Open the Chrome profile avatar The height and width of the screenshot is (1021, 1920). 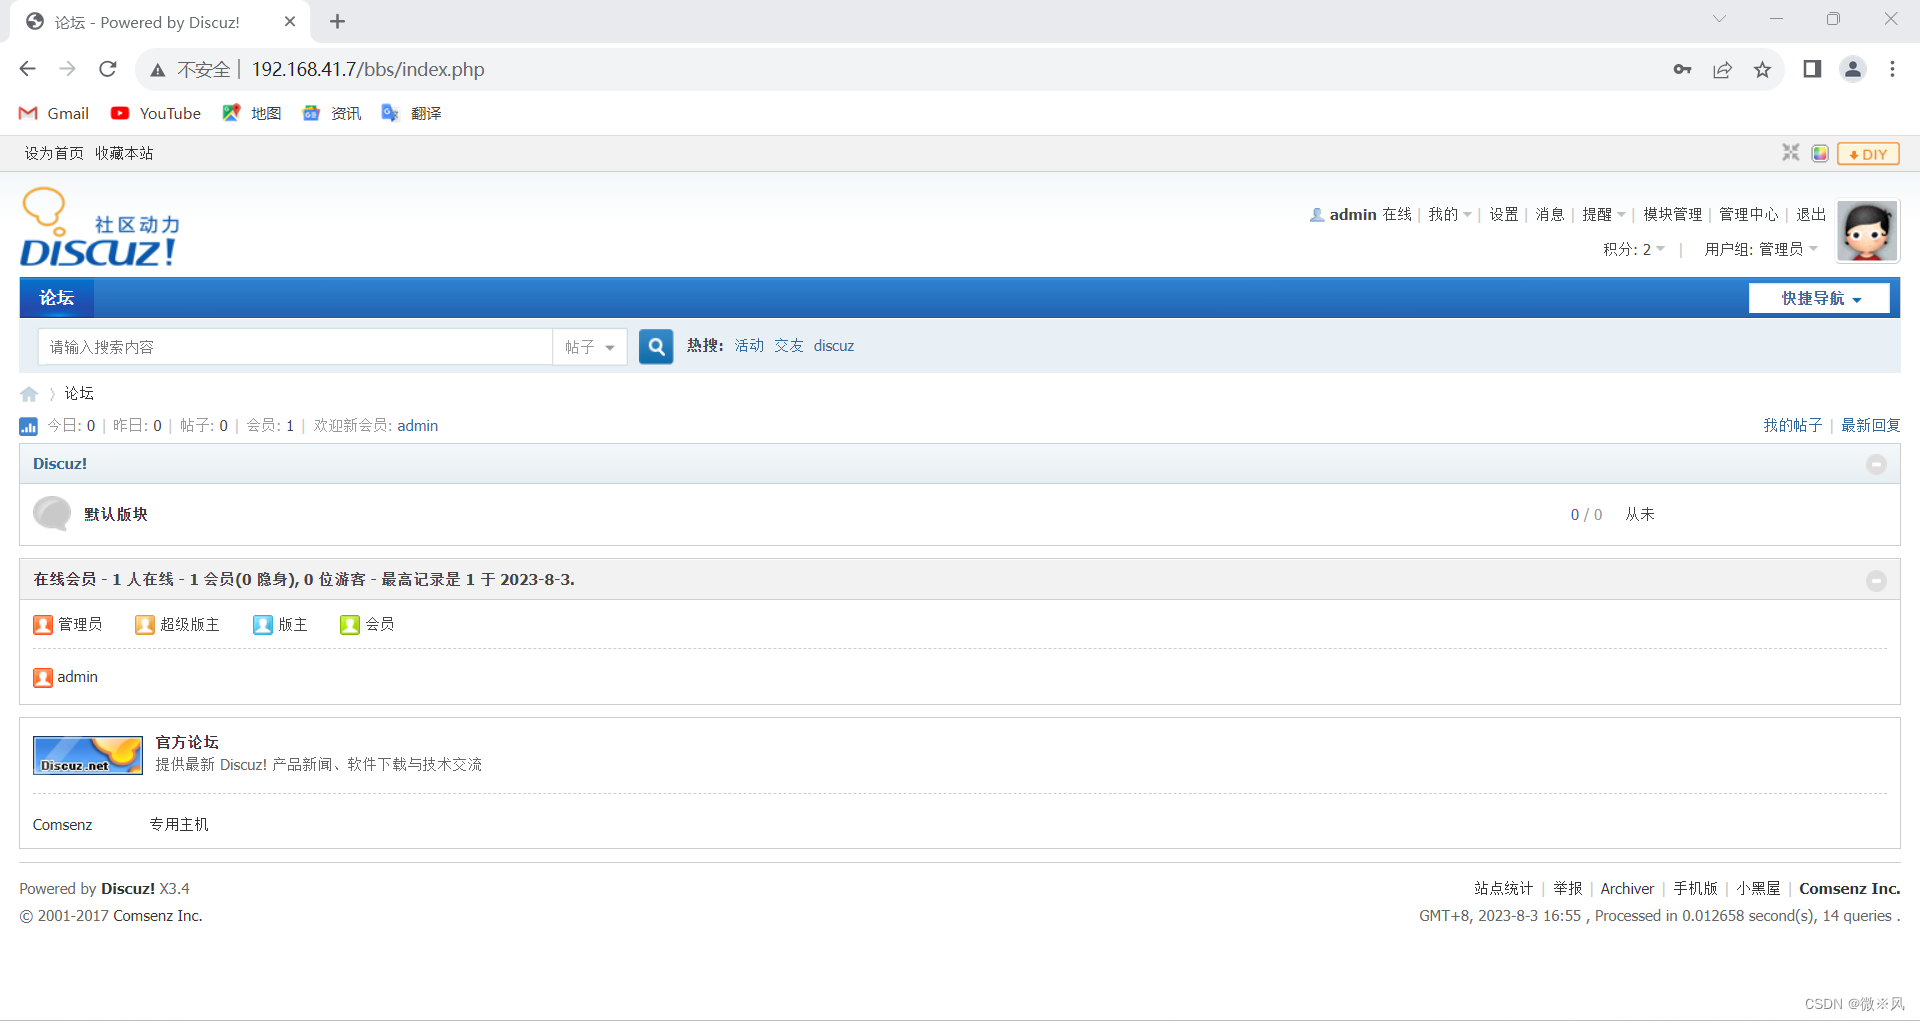tap(1853, 69)
